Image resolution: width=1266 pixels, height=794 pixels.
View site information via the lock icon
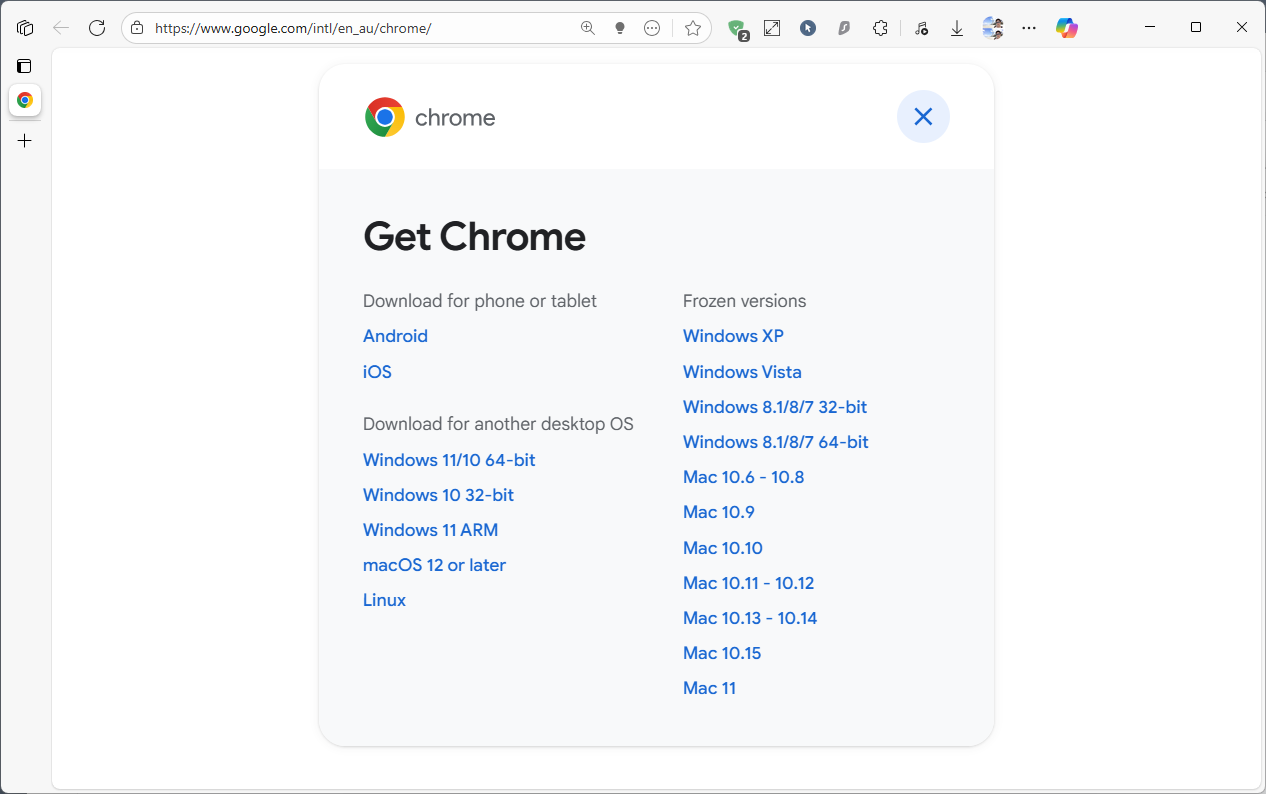[x=137, y=28]
